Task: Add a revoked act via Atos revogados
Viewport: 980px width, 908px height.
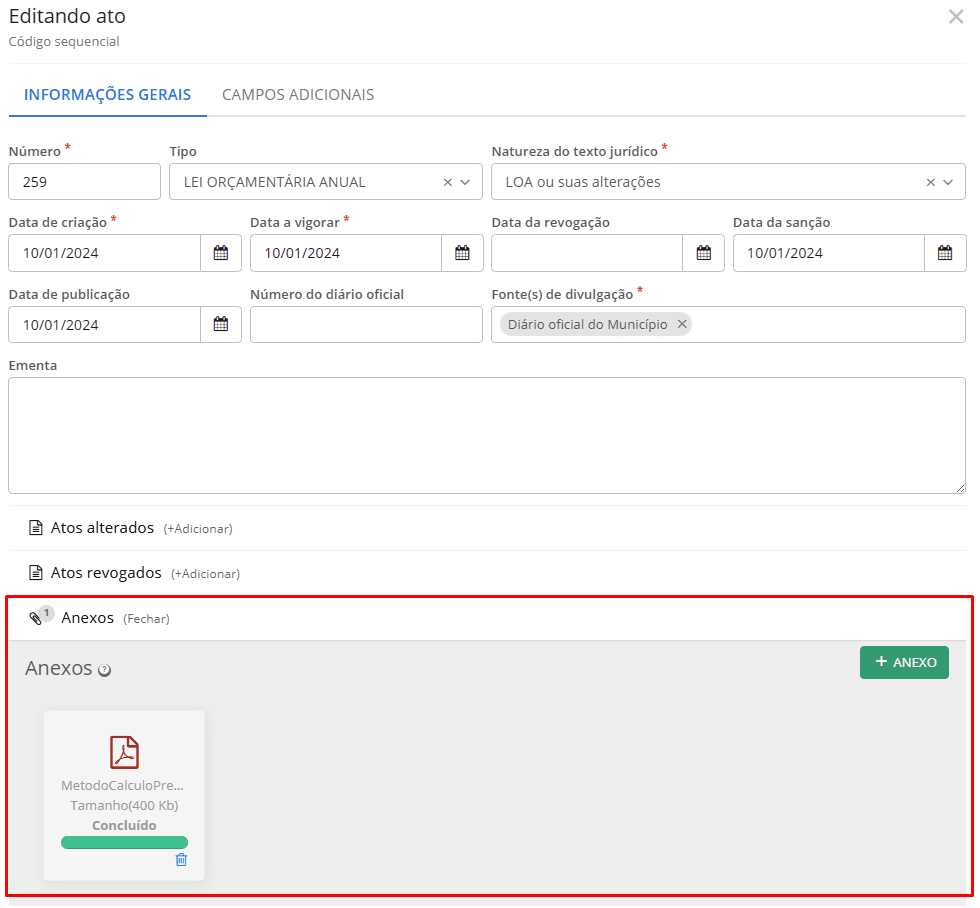Action: (x=205, y=574)
